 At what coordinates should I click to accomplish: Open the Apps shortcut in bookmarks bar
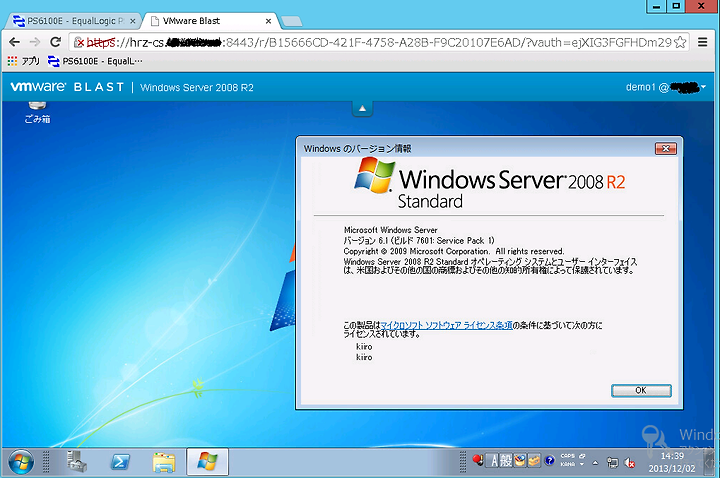(23, 61)
